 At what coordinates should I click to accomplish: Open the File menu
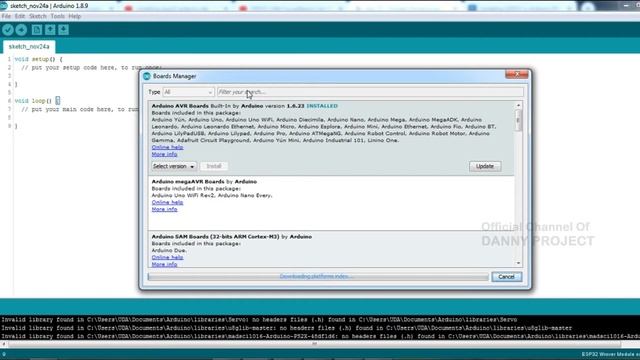[x=6, y=16]
